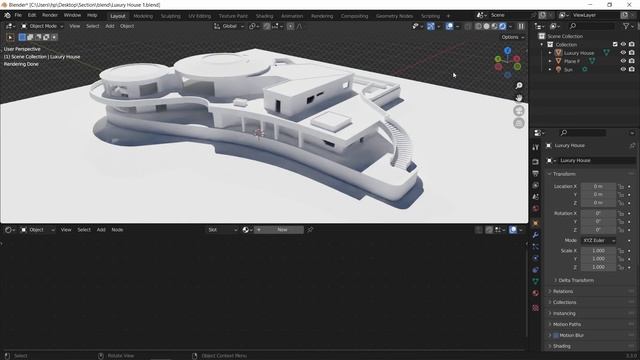Image resolution: width=640 pixels, height=360 pixels.
Task: Click the select box tool icon
Action: (10, 37)
